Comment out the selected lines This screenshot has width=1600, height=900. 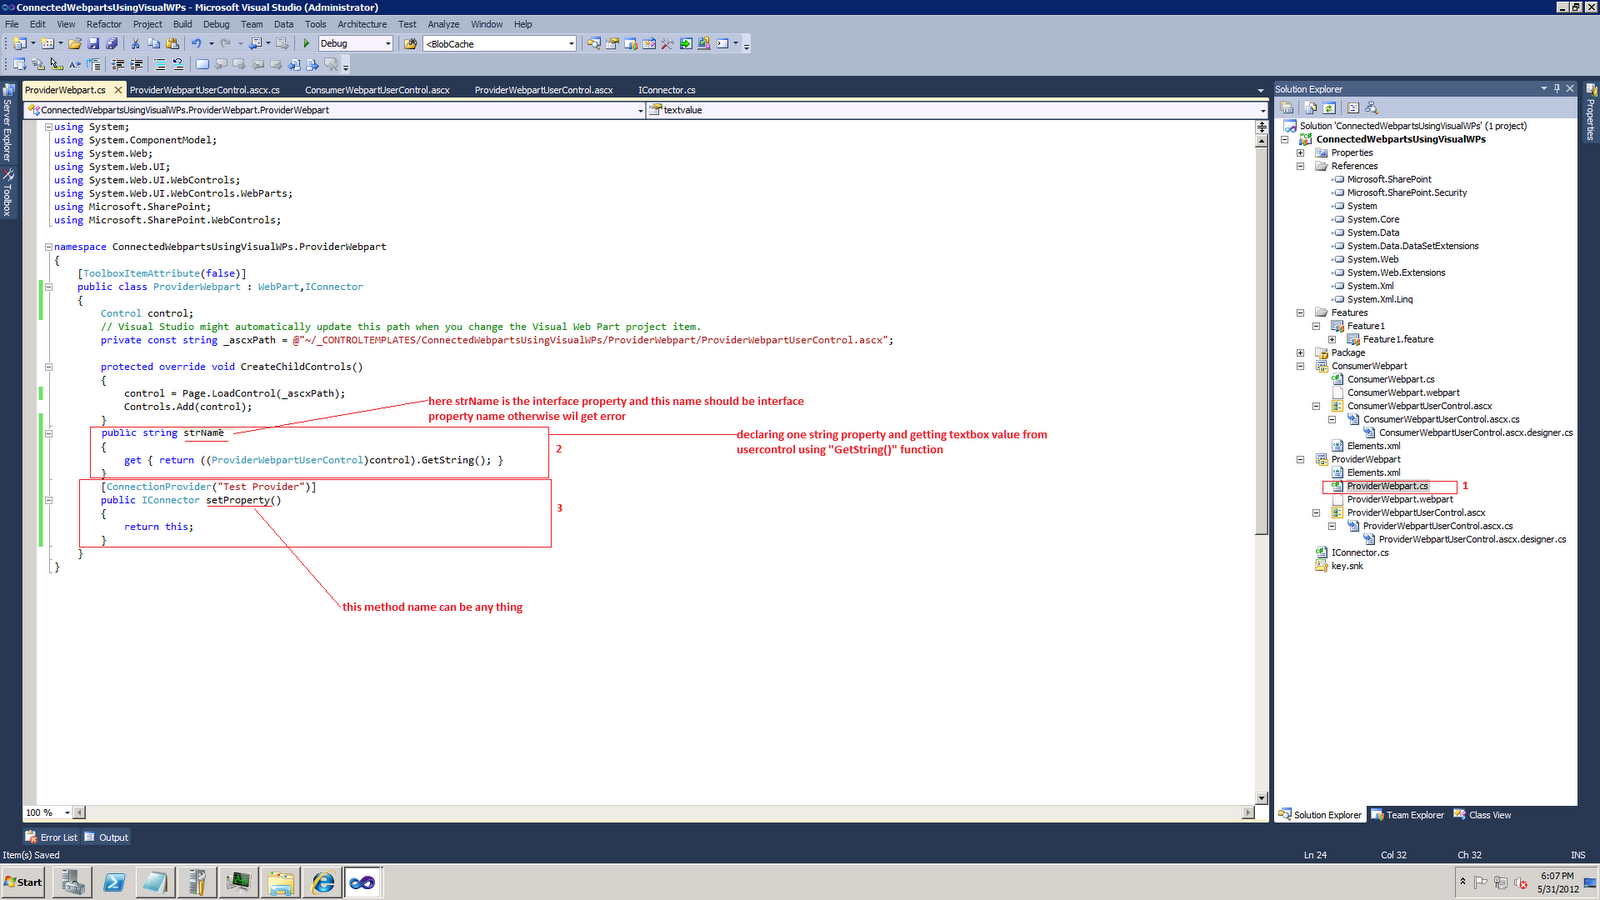click(x=160, y=65)
